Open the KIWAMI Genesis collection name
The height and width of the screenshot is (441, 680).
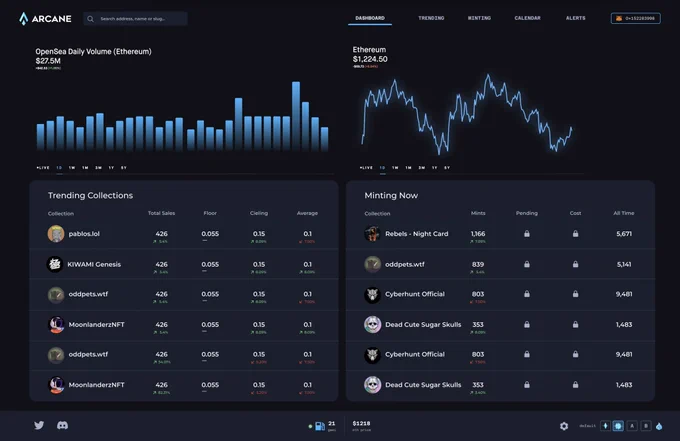(94, 264)
